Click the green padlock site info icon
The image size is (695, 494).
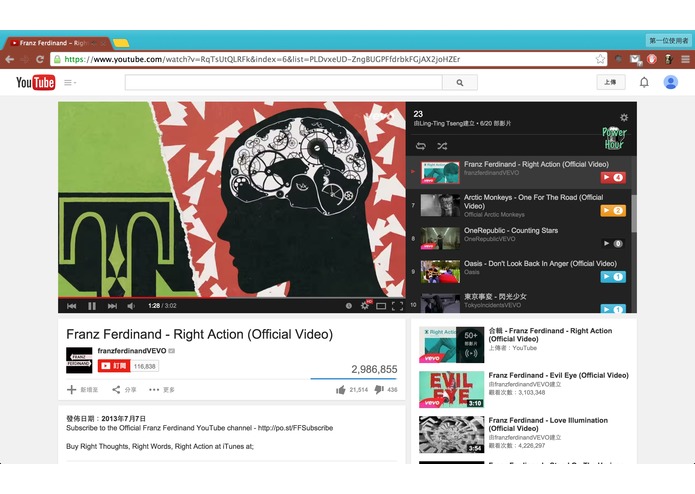click(57, 59)
